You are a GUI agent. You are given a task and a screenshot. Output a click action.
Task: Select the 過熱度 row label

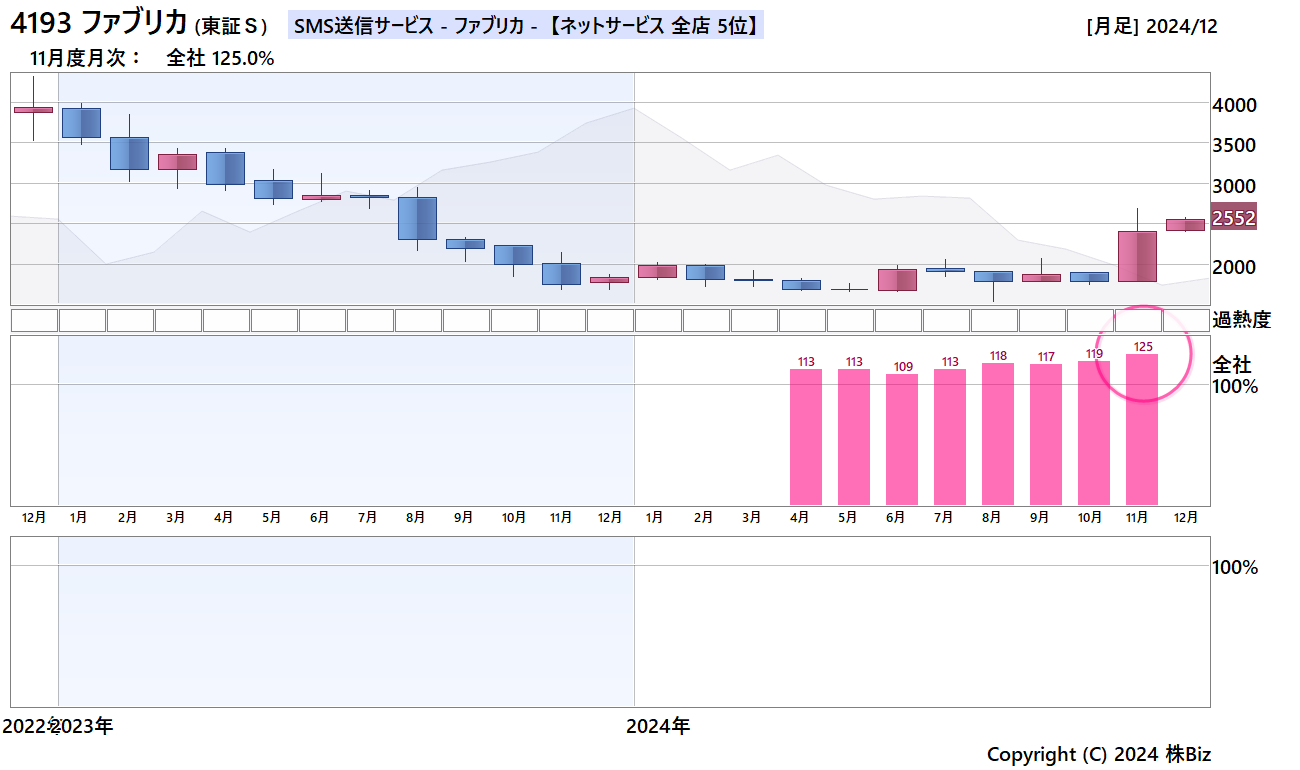tap(1241, 320)
